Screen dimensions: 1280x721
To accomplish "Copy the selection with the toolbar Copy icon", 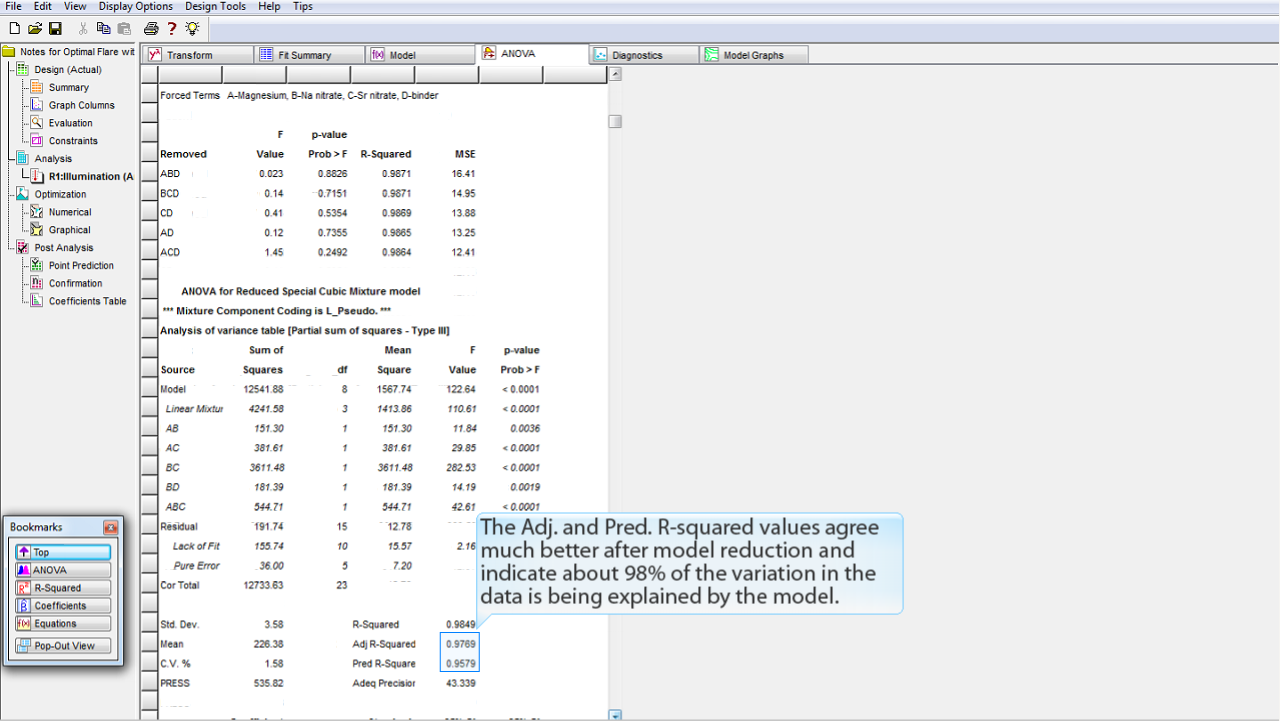I will [104, 29].
